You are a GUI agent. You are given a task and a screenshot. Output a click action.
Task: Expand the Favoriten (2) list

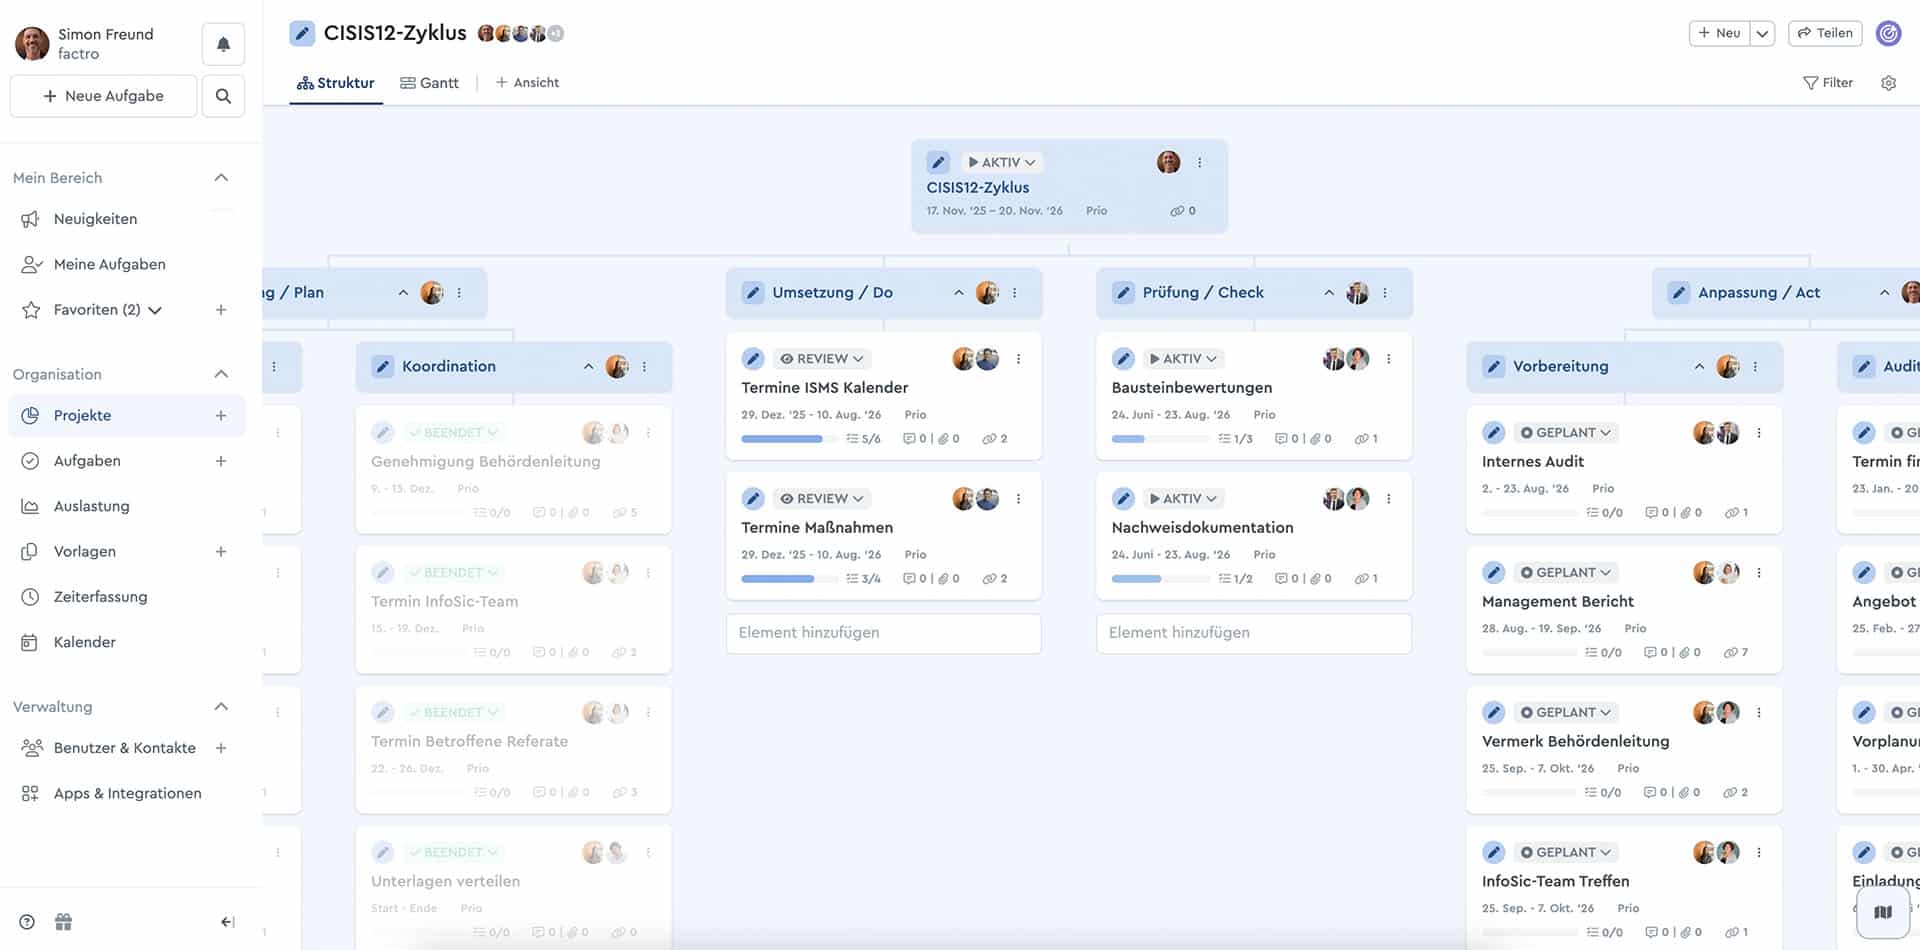click(155, 310)
